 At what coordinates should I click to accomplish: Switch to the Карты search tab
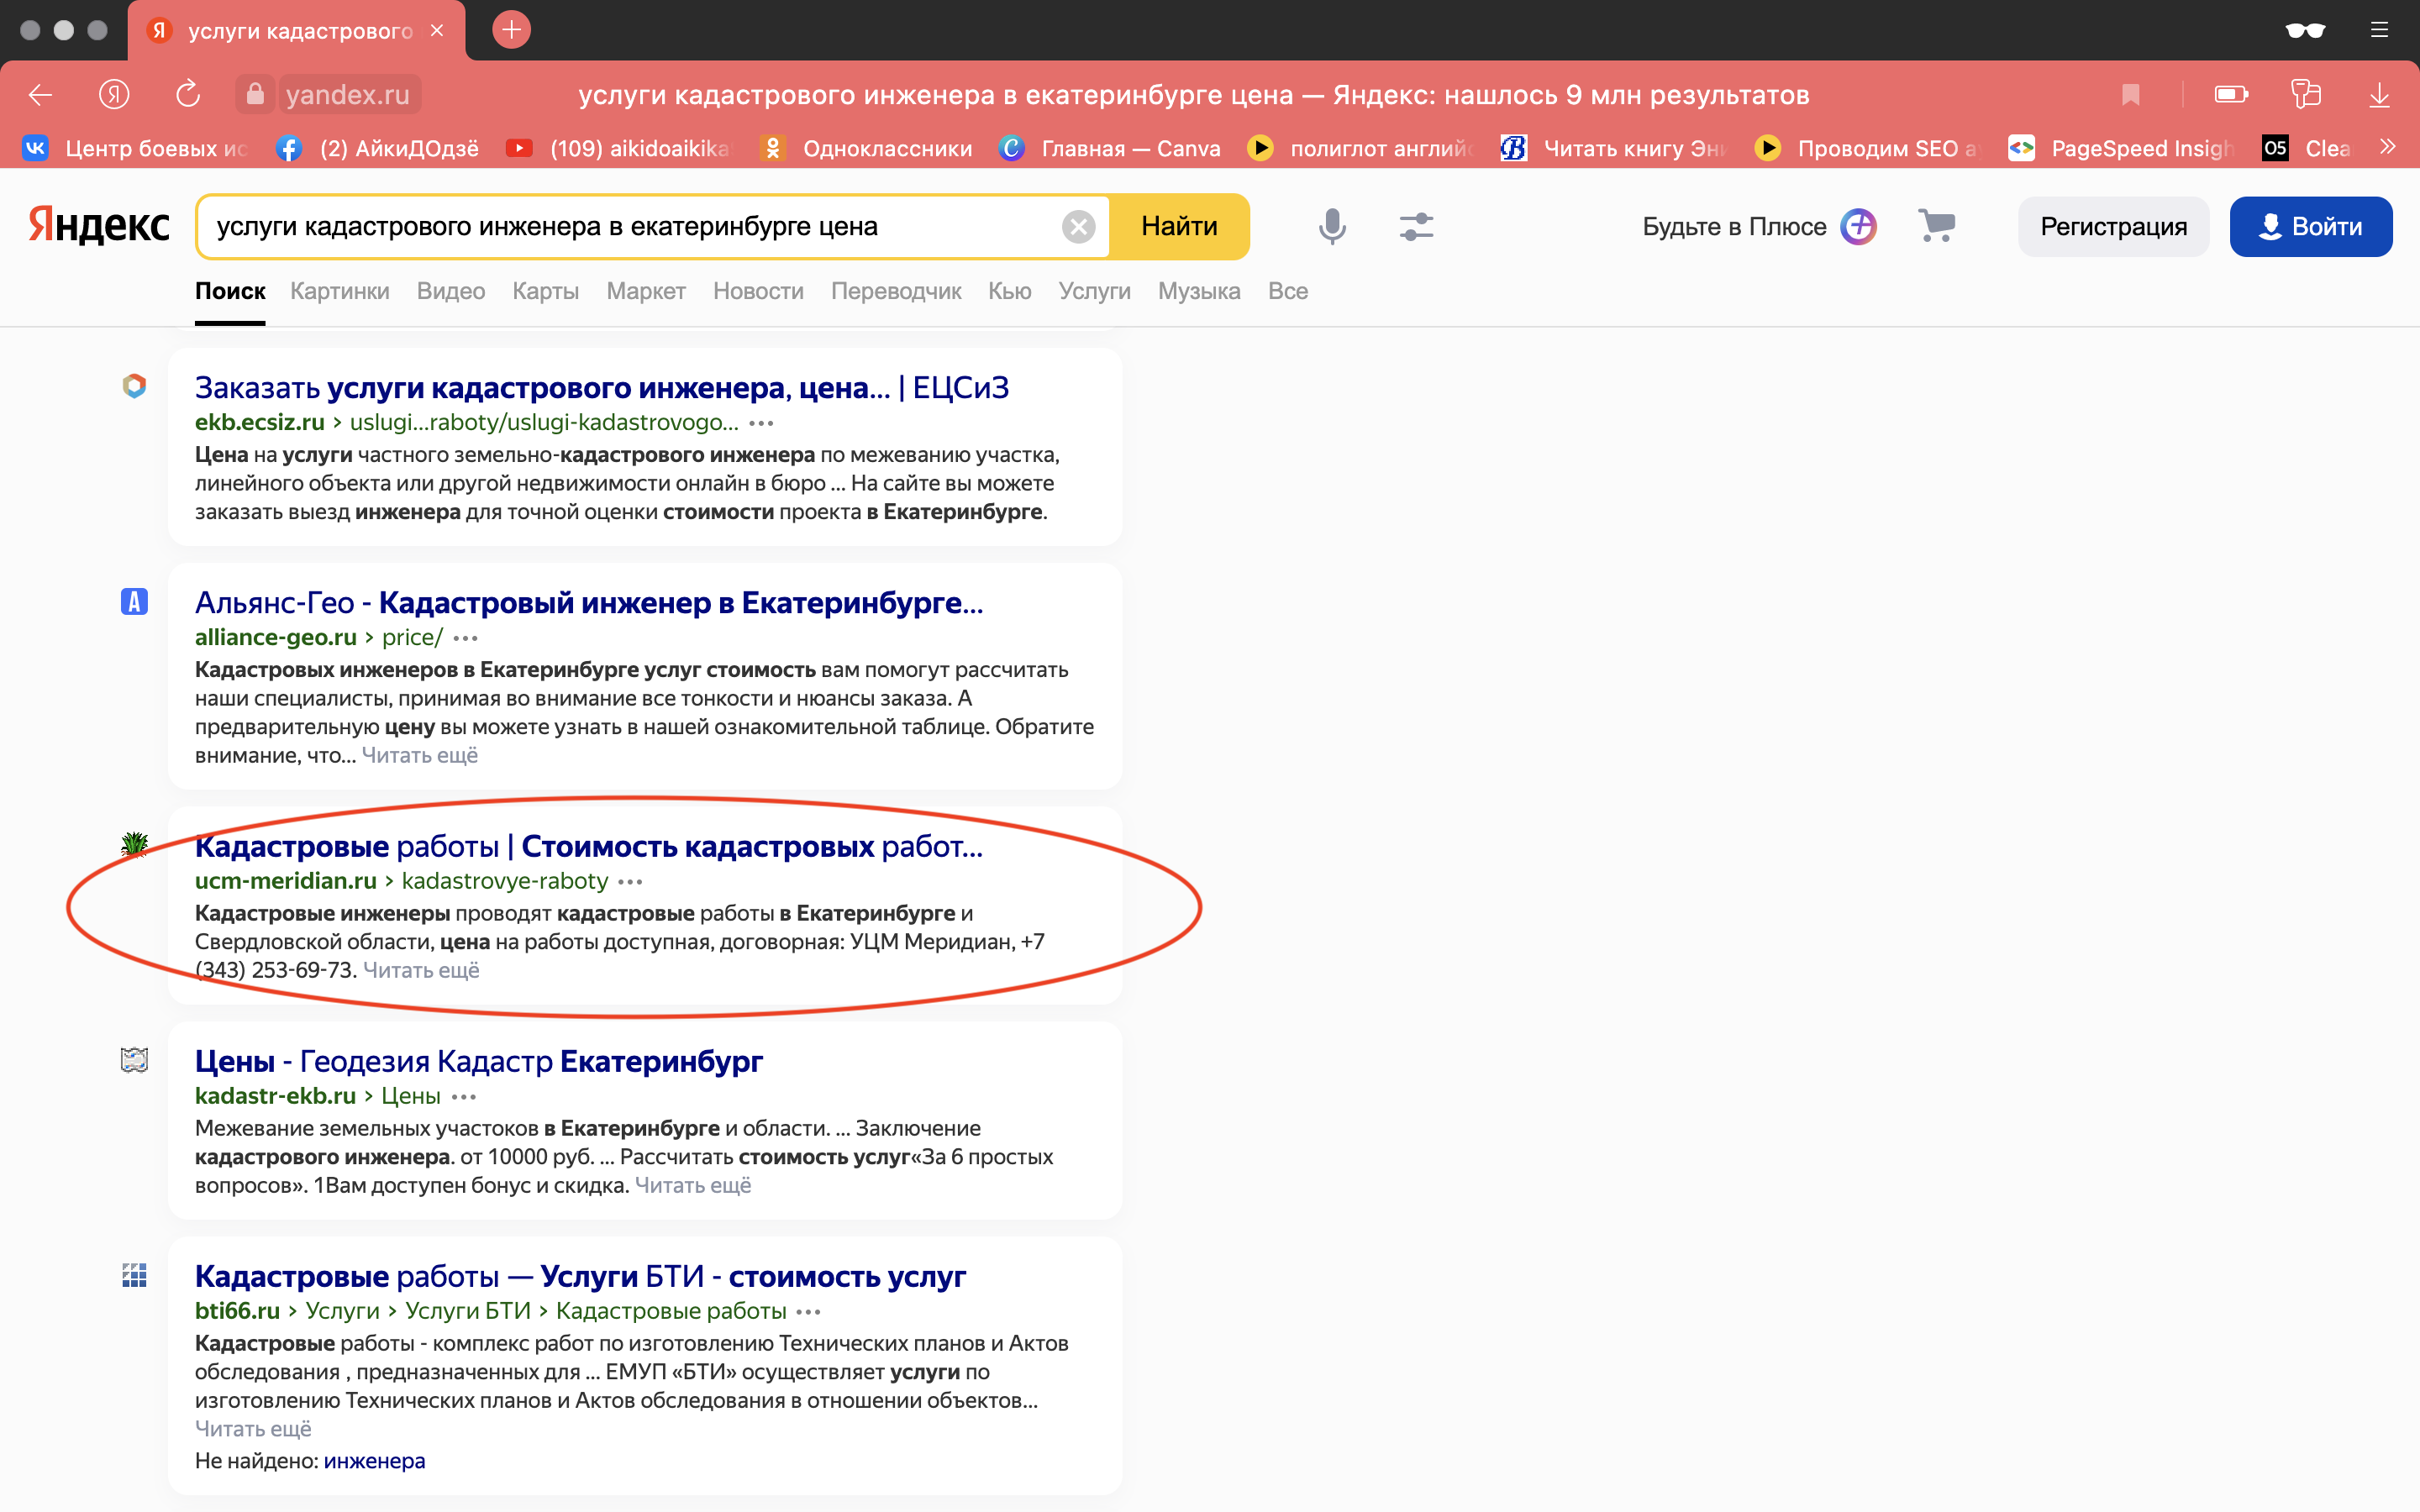(545, 291)
